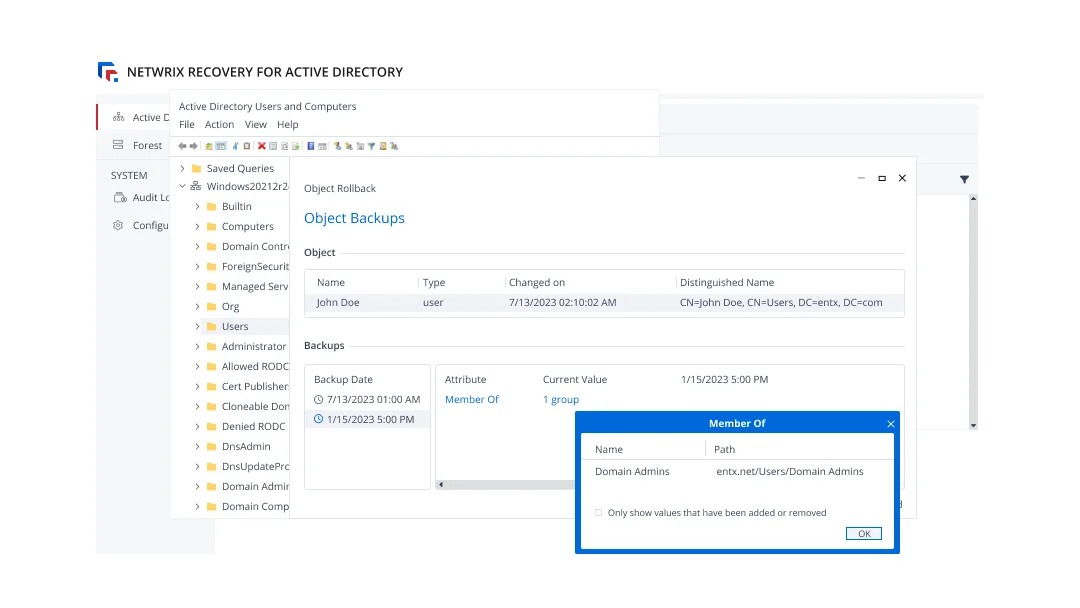Select the Denied RODC tree item
The image size is (1080, 608).
(x=253, y=426)
